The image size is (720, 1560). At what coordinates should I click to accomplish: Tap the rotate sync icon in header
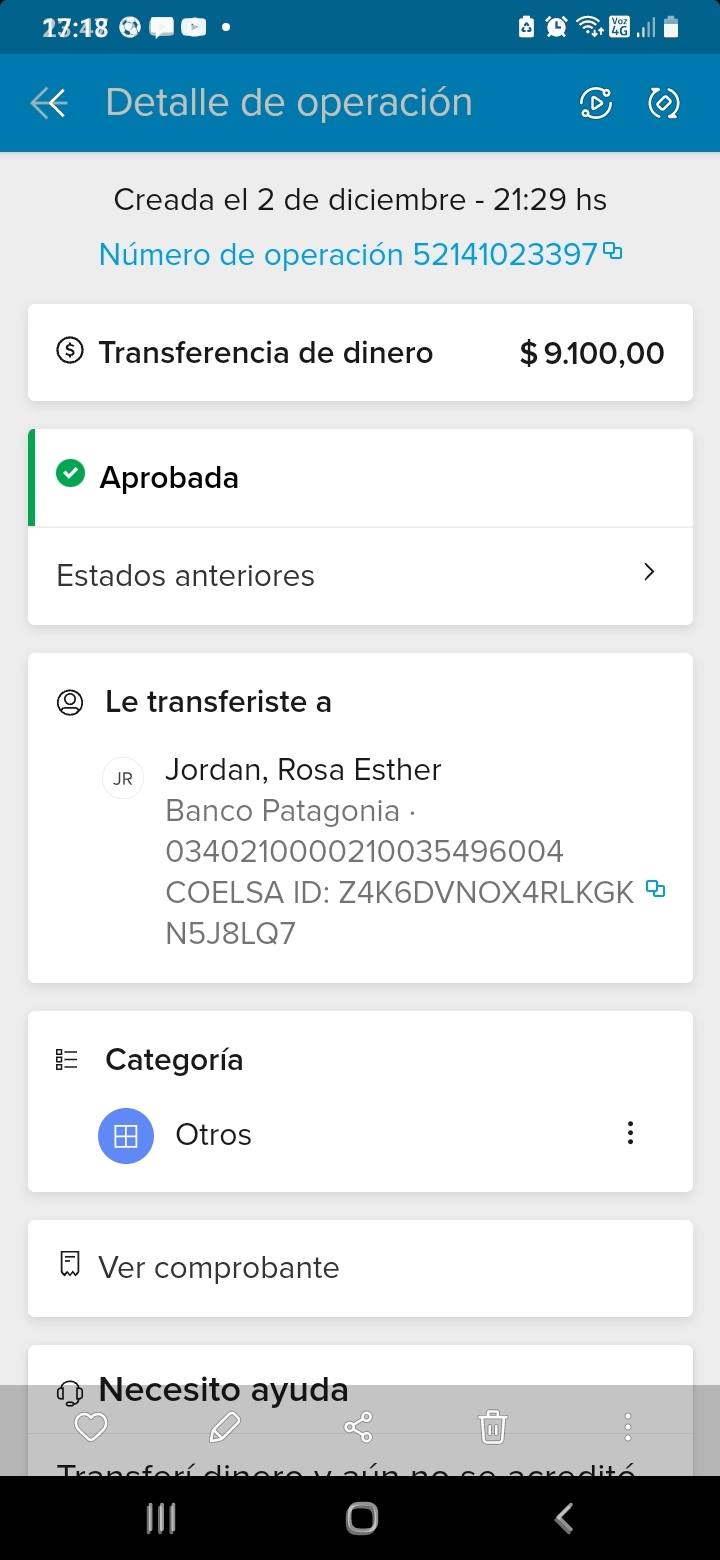coord(664,103)
